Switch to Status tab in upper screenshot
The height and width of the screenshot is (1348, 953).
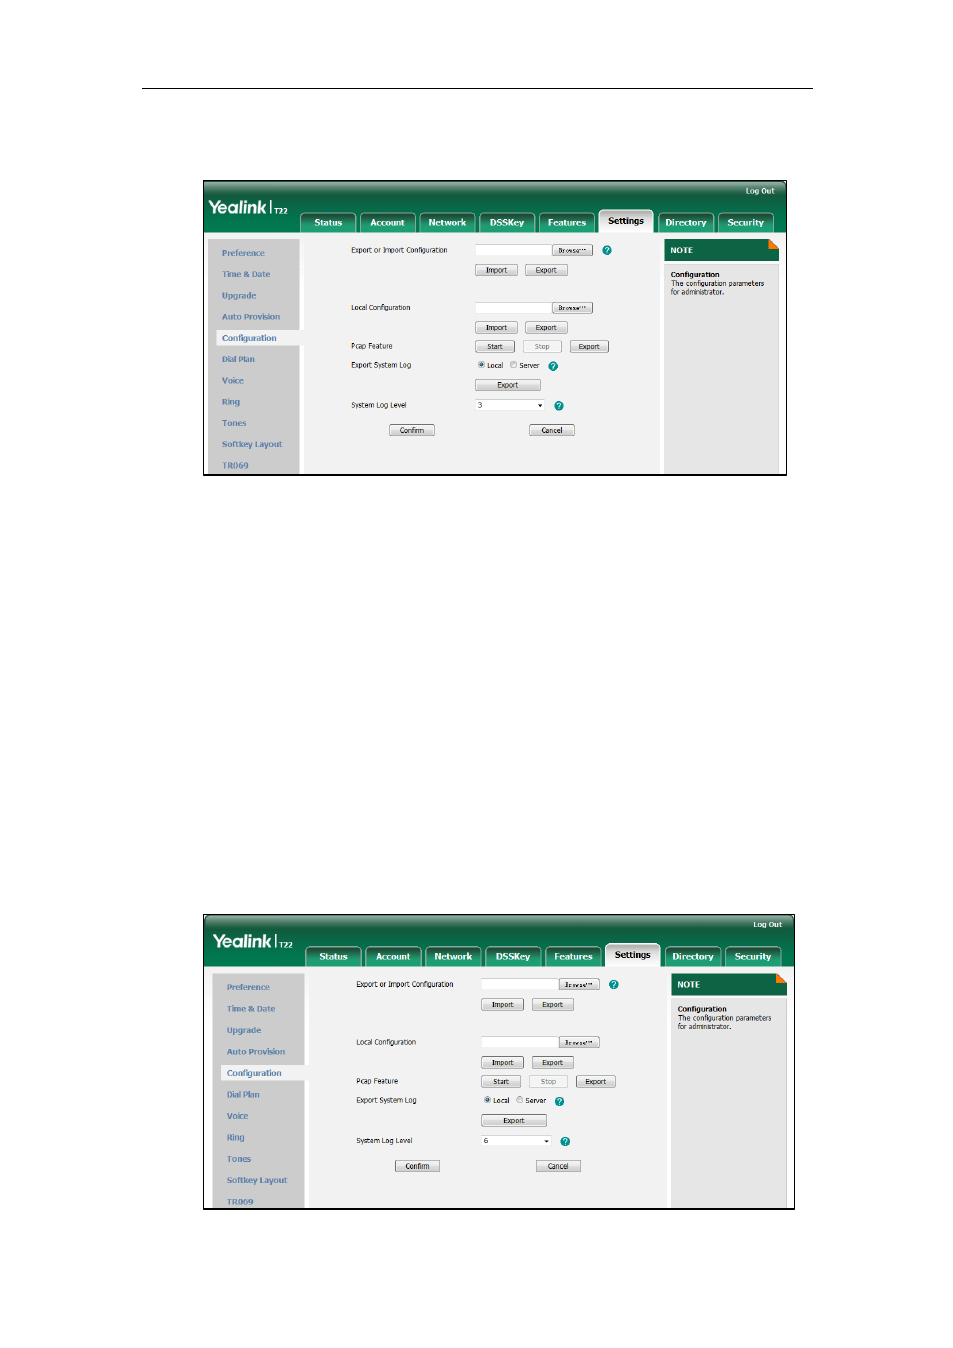tap(328, 223)
